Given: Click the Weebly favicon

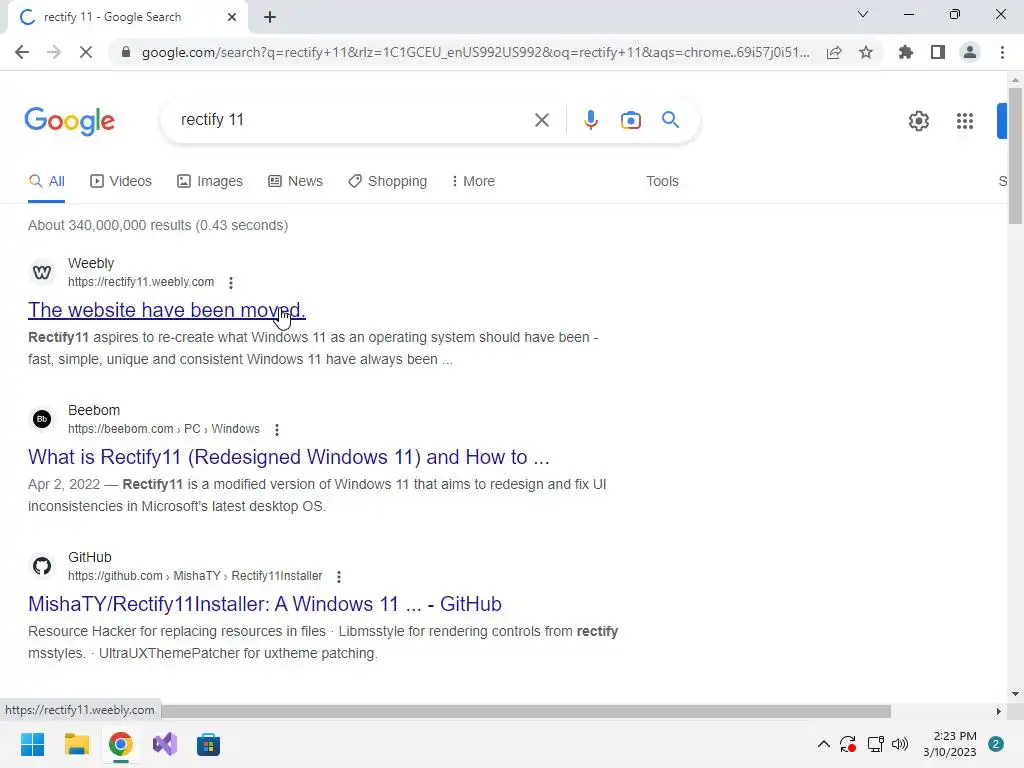Looking at the screenshot, I should point(42,272).
